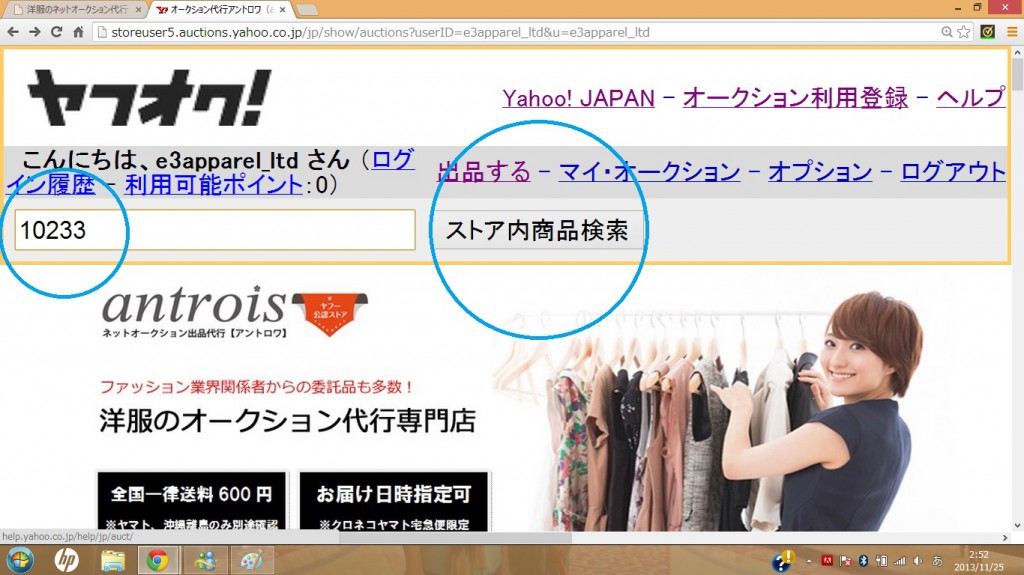Open the Paint taskbar icon
The width and height of the screenshot is (1024, 575).
tap(252, 561)
